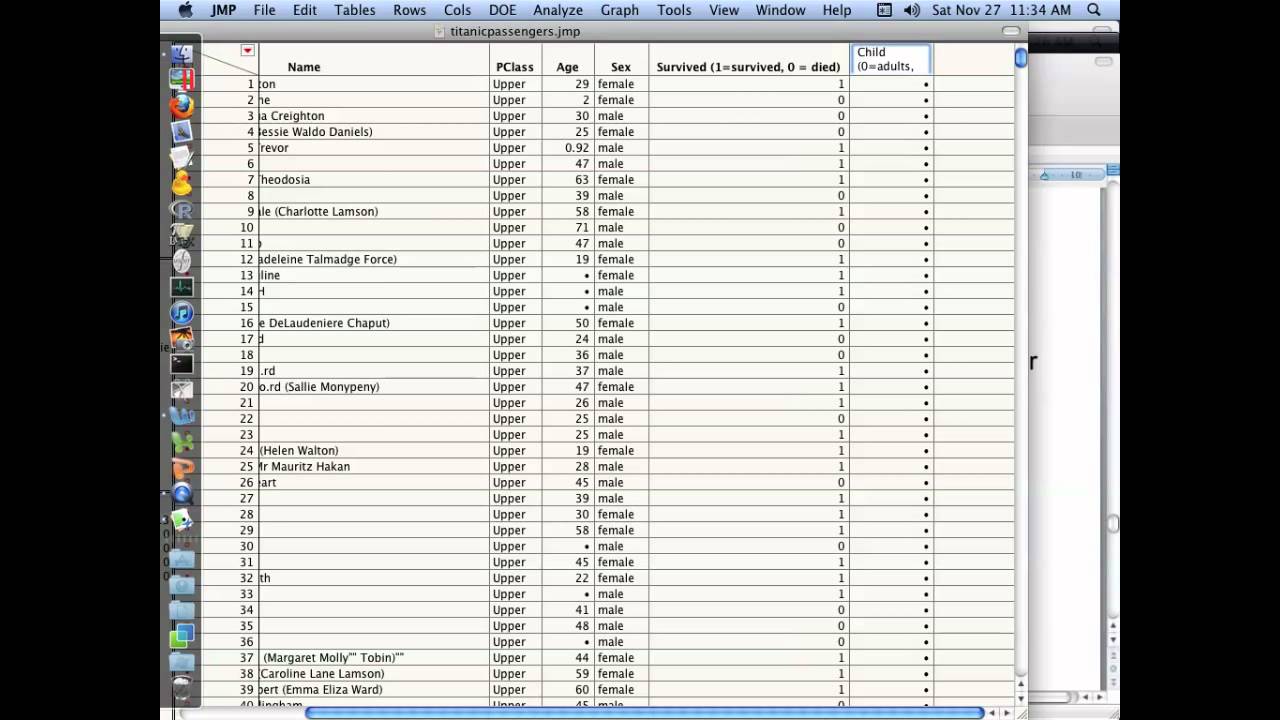
Task: Open Terminal from the Dock
Action: coord(181,365)
